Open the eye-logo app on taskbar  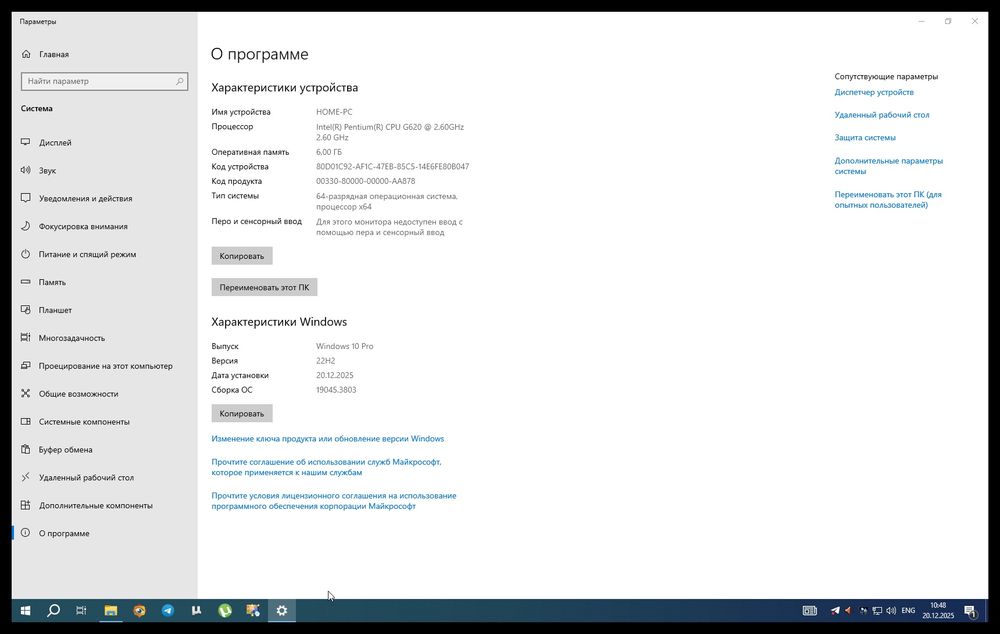139,610
